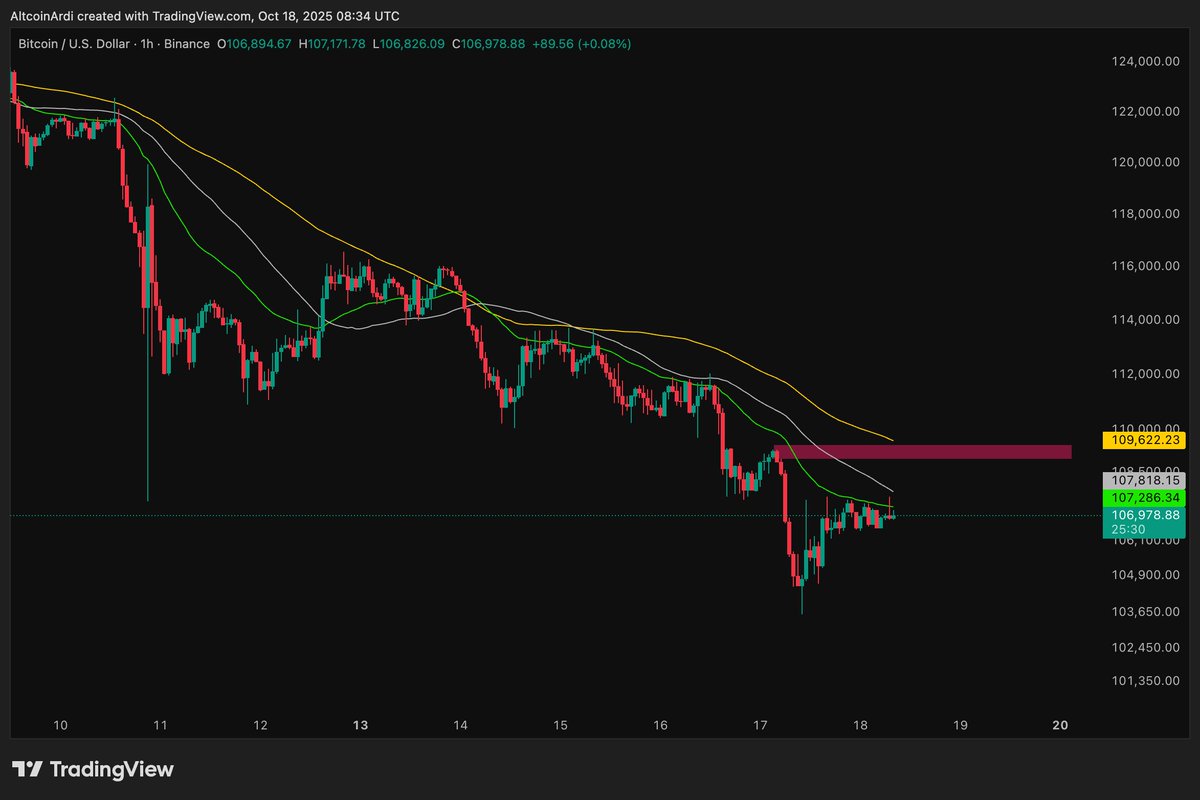The height and width of the screenshot is (800, 1200).
Task: Select the green 107,286.34 price tag
Action: [x=1142, y=497]
